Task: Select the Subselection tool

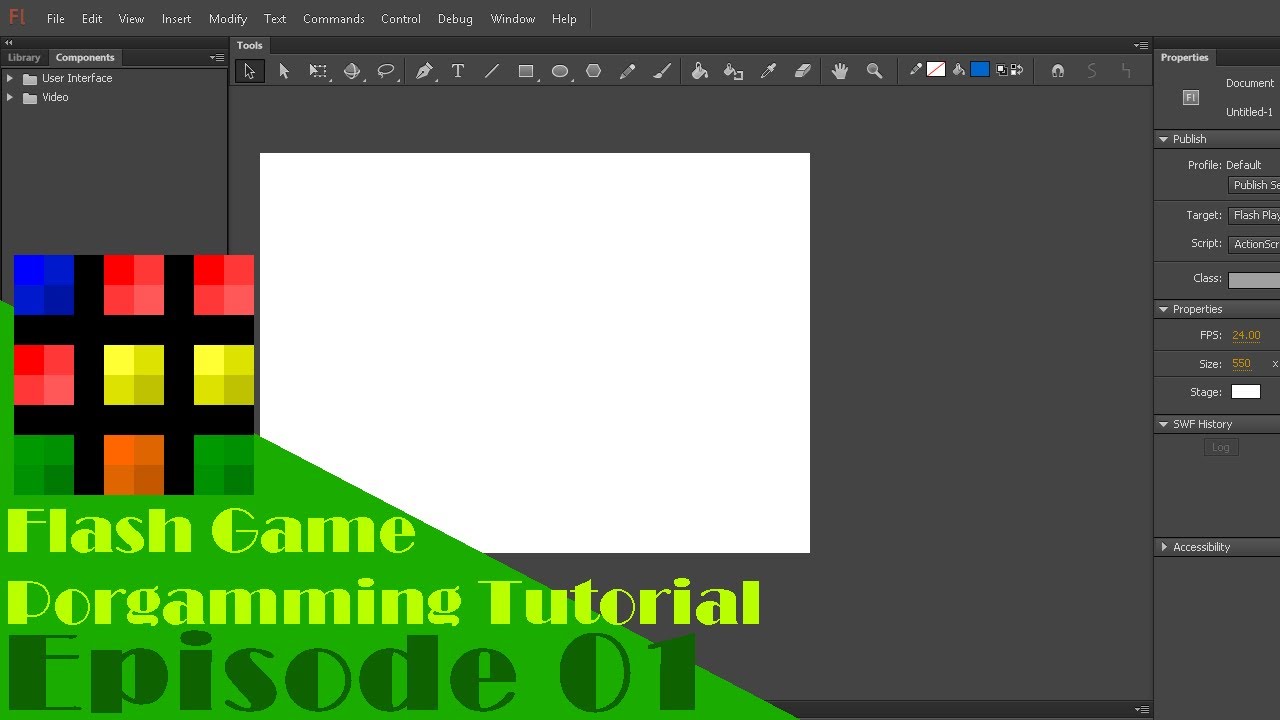Action: 284,71
